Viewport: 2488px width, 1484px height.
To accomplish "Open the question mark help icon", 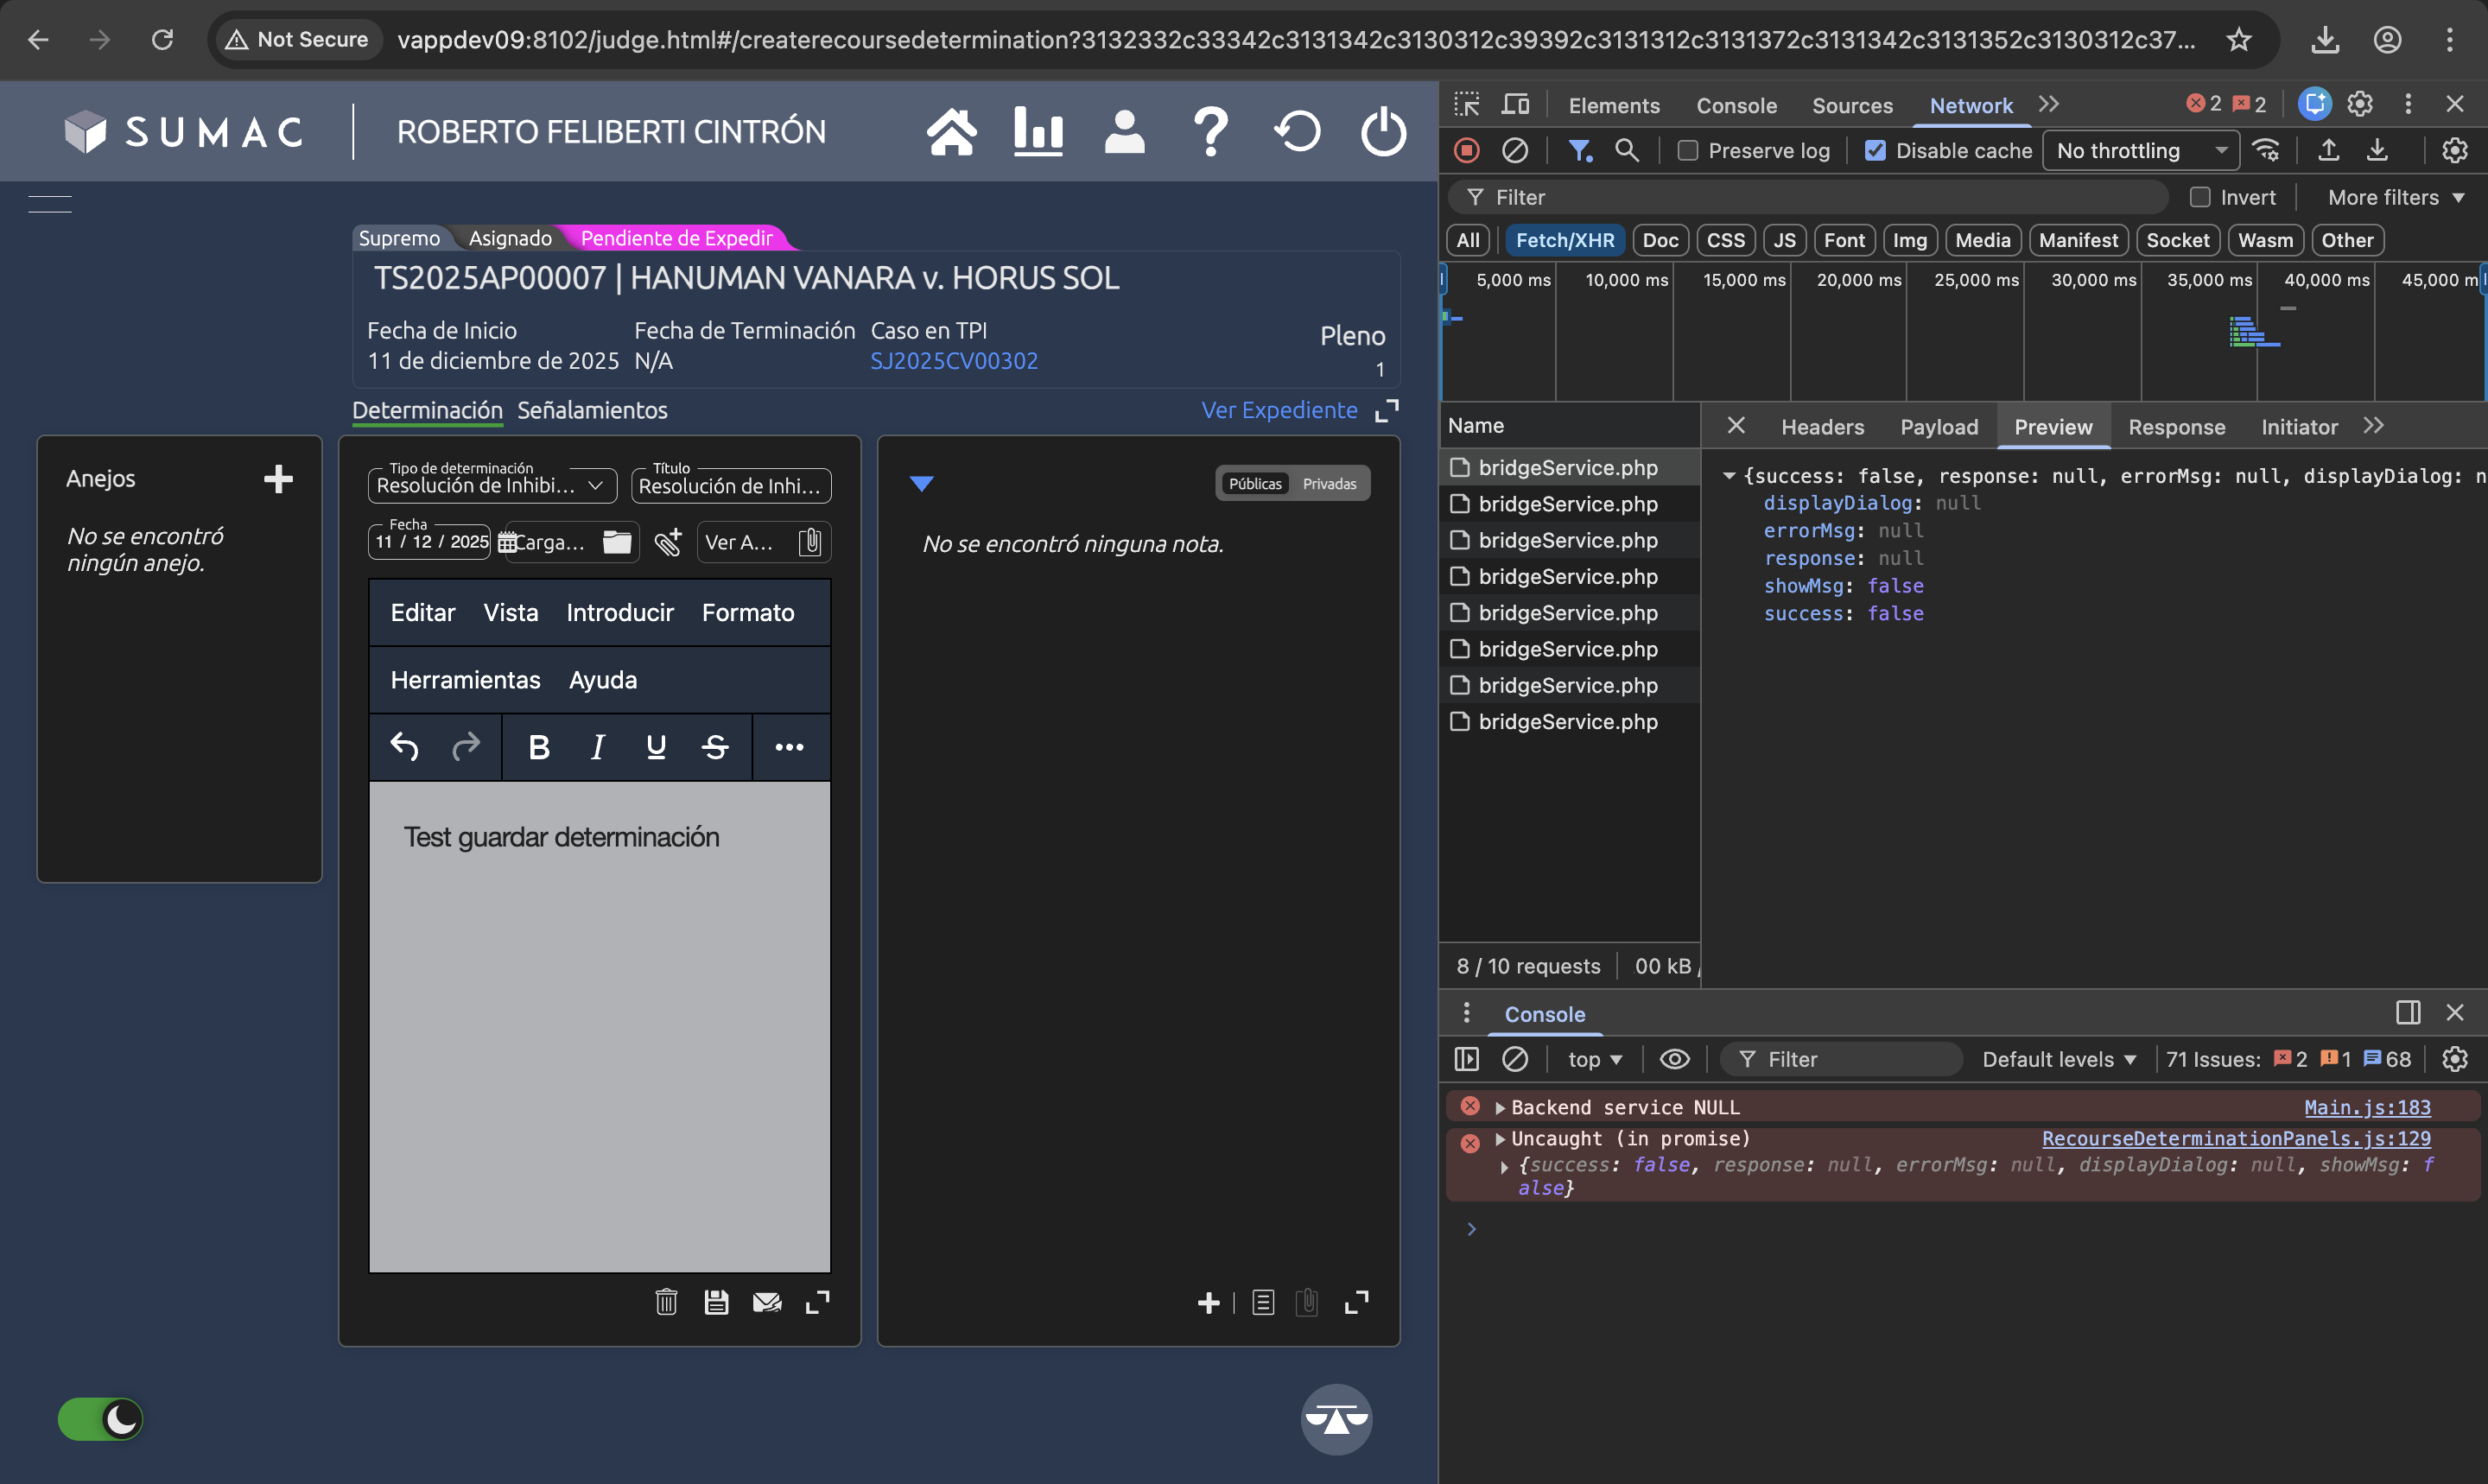I will point(1210,132).
